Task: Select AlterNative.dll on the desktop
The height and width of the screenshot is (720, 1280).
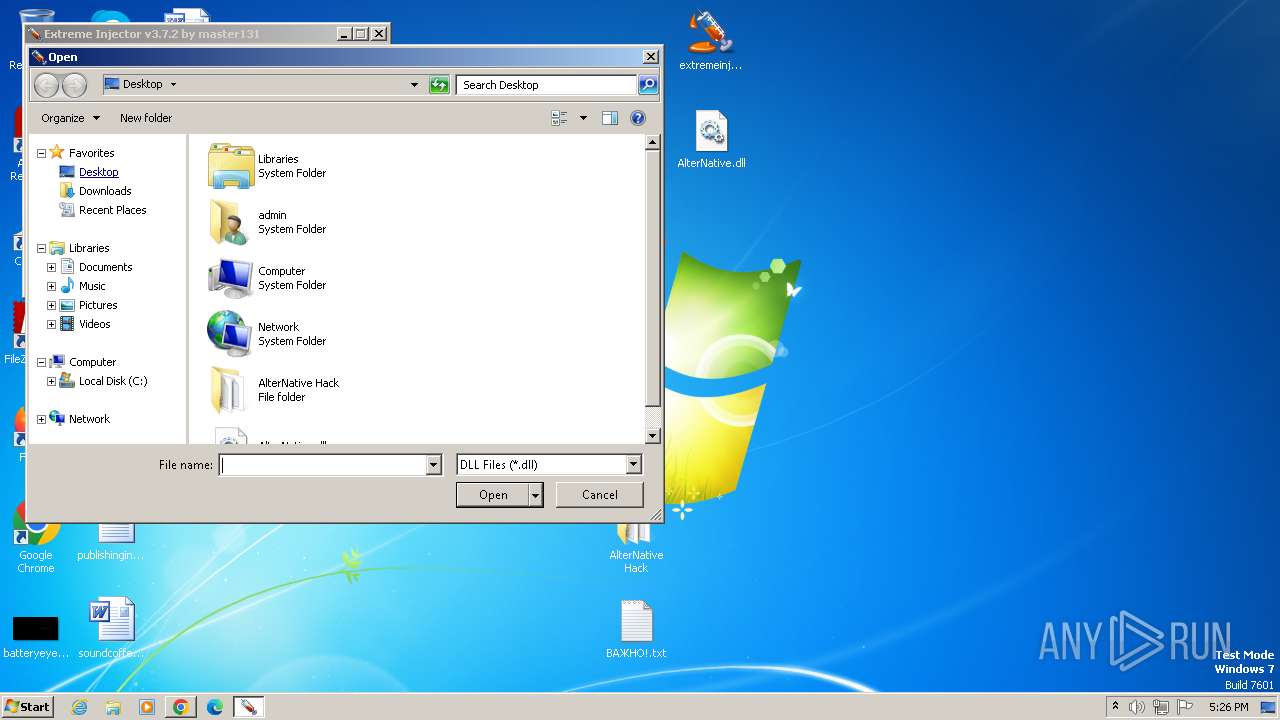Action: 711,140
